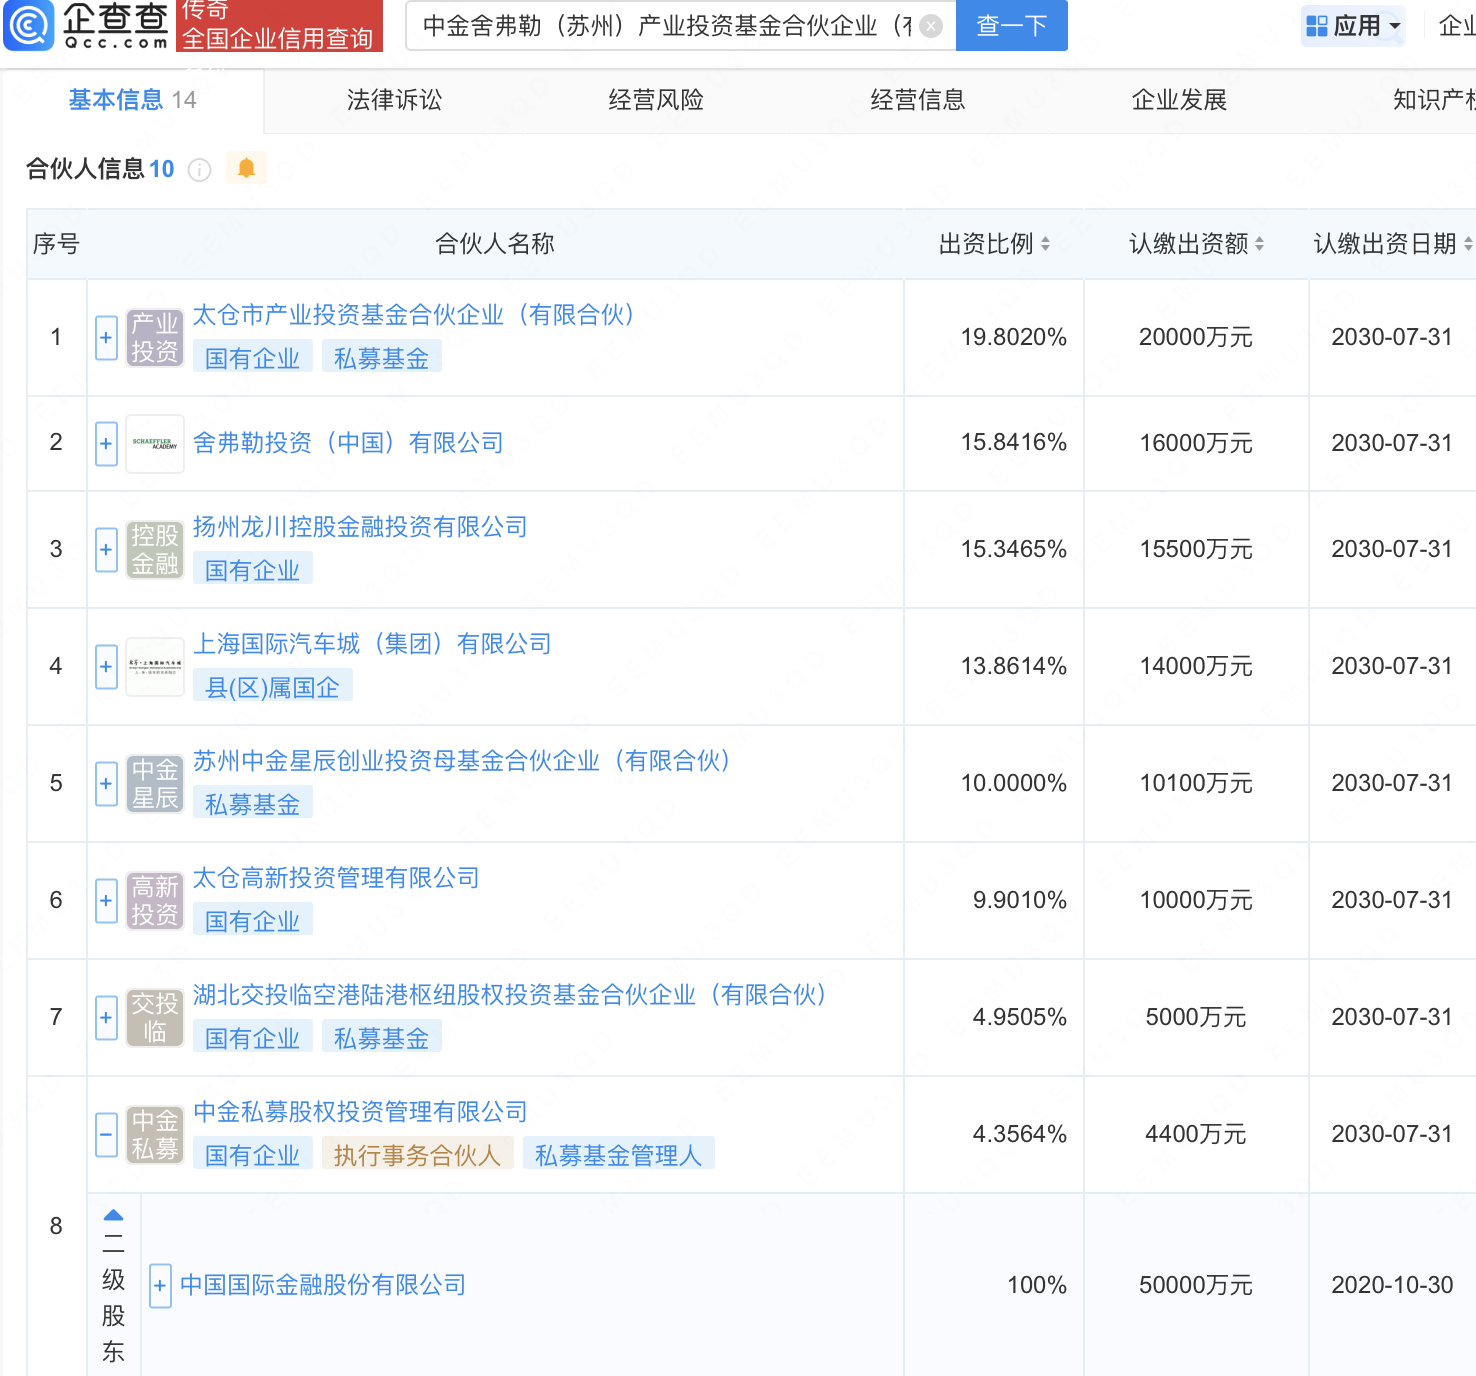The image size is (1476, 1376).
Task: Click into the company search input field
Action: click(x=660, y=26)
